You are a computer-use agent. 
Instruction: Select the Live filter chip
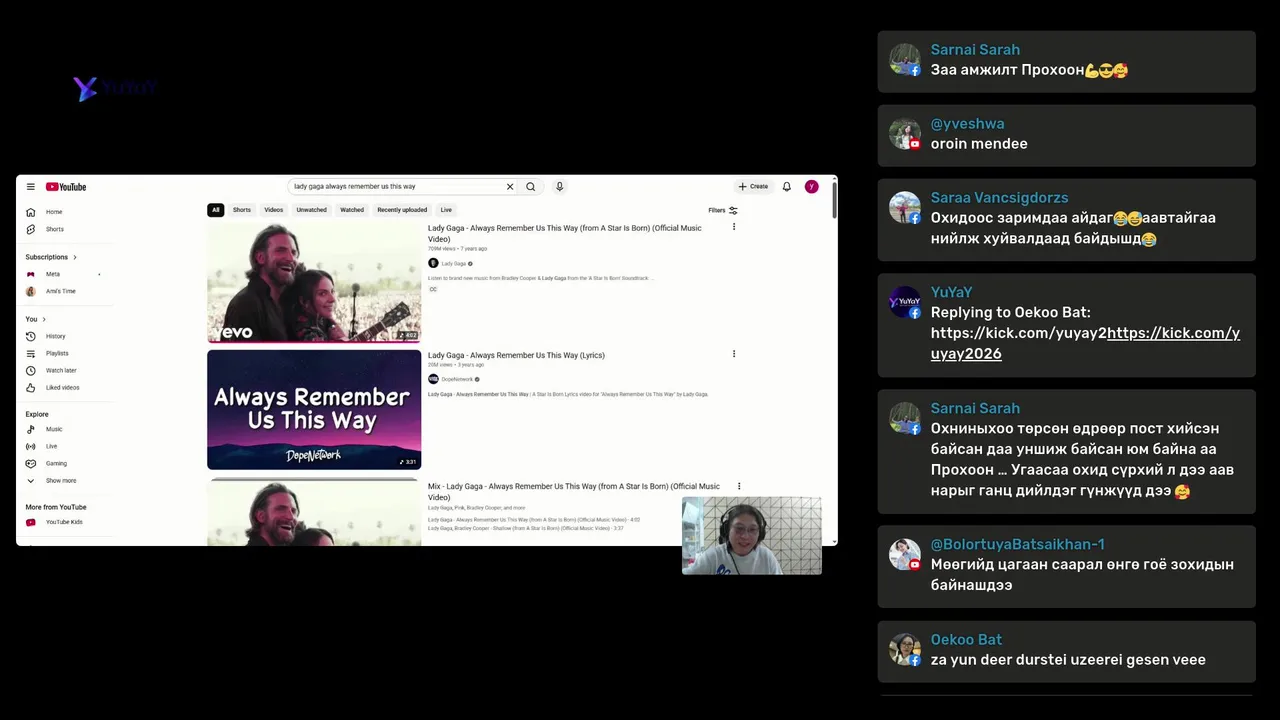446,210
